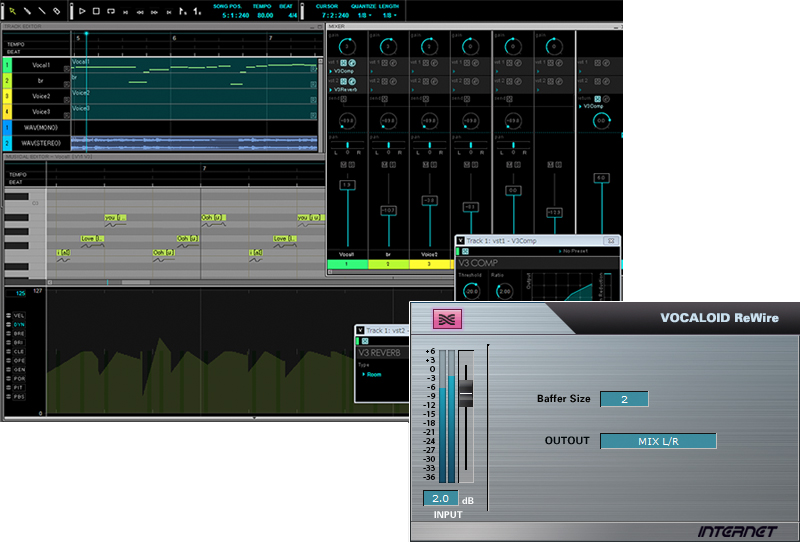Viewport: 800px width, 542px height.
Task: Select the DYN control parameter
Action: (x=19, y=325)
